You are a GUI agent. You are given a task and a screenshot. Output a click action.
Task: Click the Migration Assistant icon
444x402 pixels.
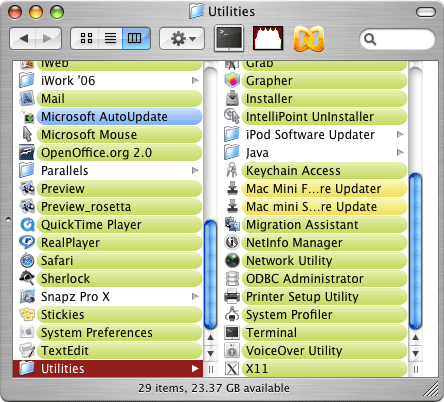tap(232, 224)
